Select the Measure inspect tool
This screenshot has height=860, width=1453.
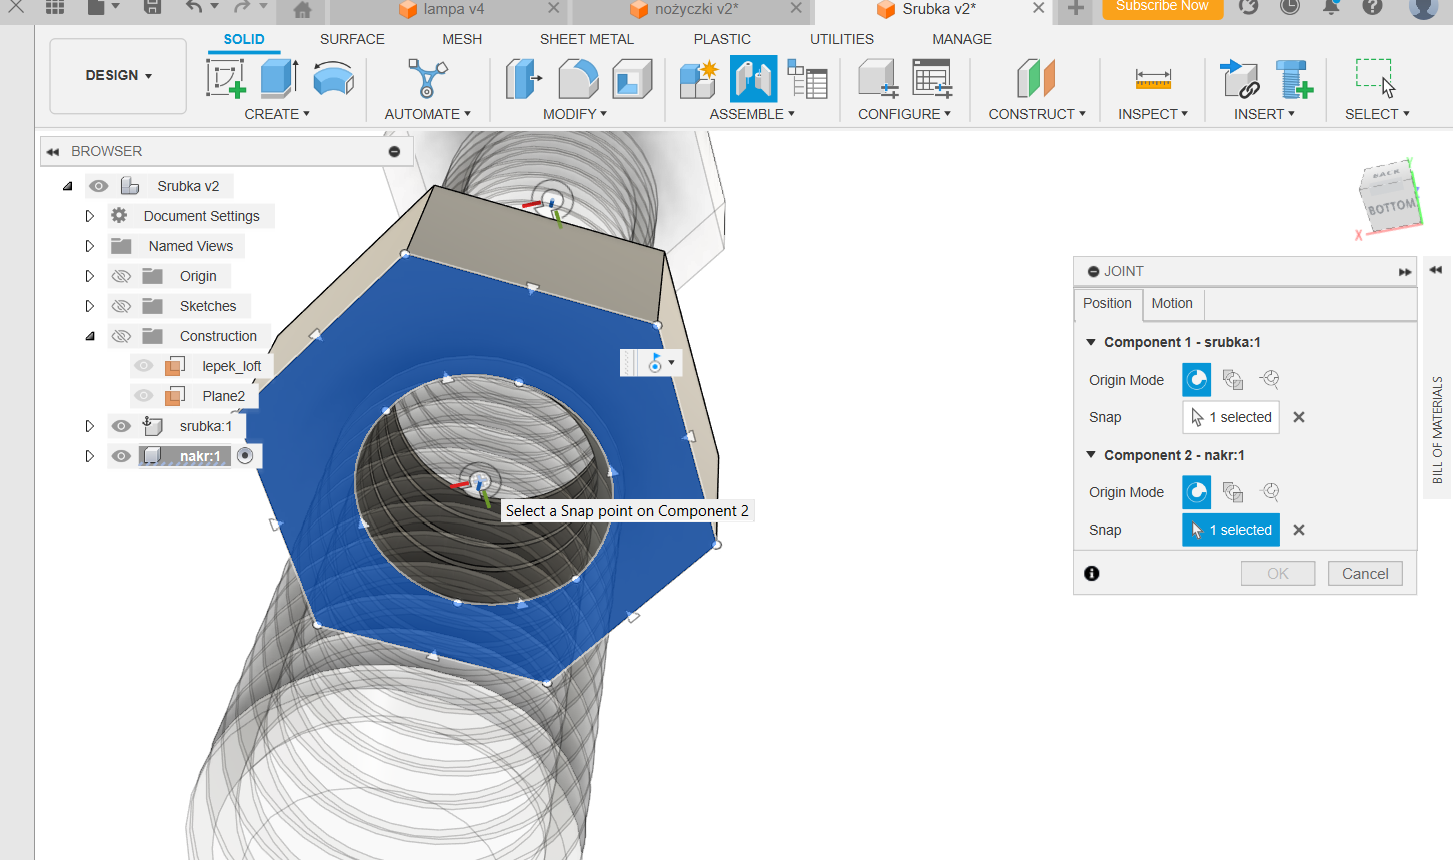coord(1153,78)
